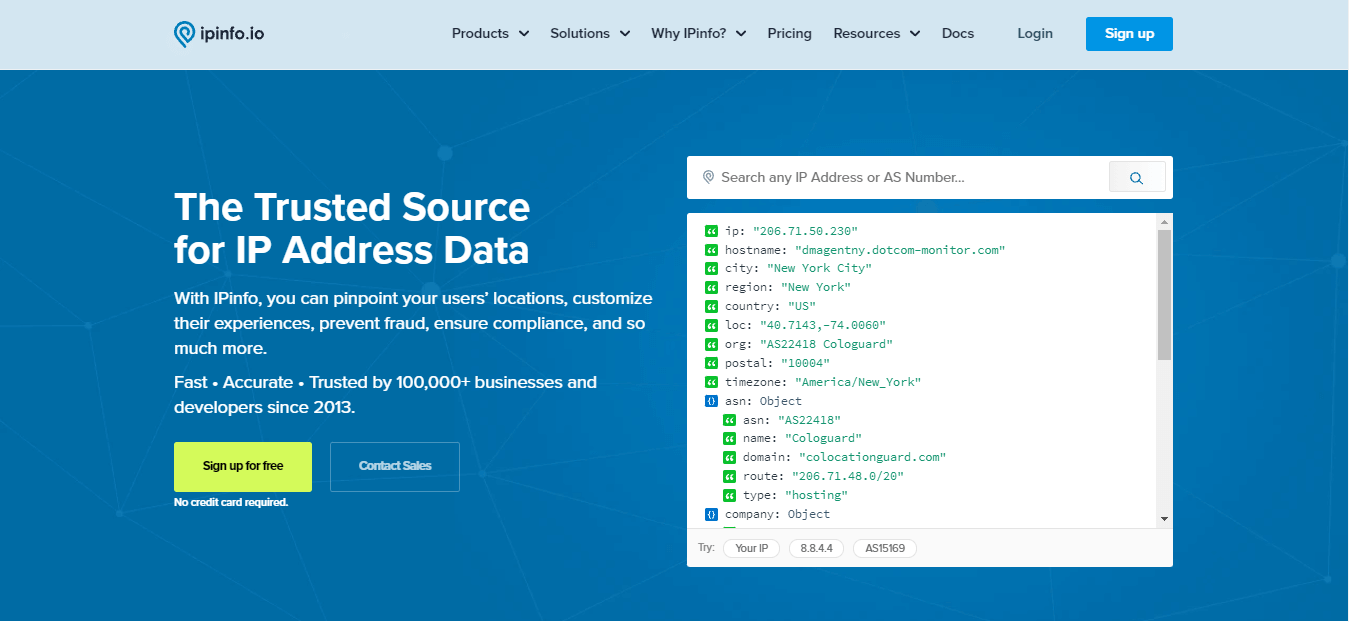This screenshot has width=1349, height=622.
Task: Try the 8.8.4.4 example lookup
Action: (x=817, y=549)
